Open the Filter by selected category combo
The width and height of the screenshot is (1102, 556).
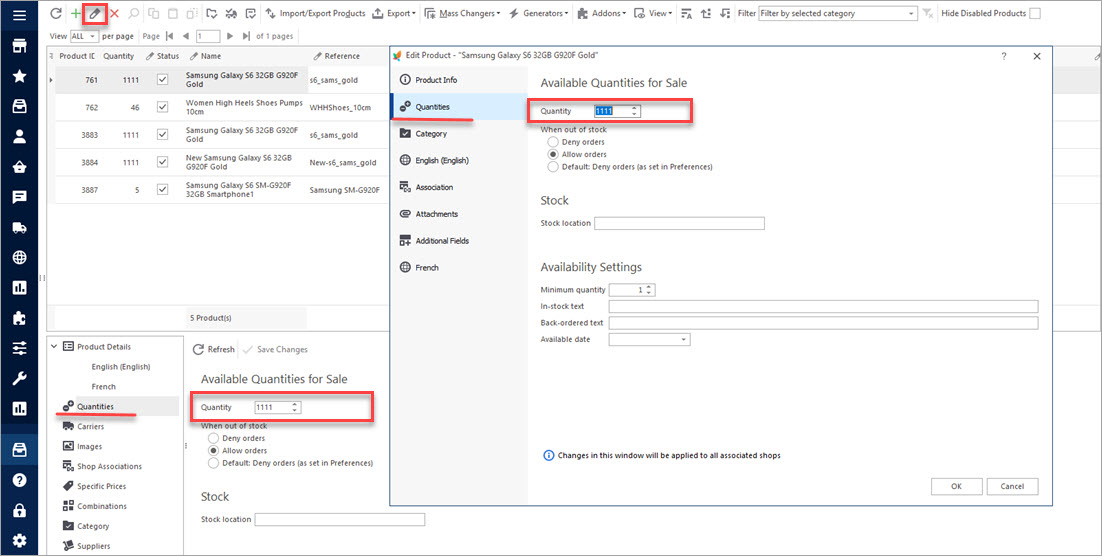point(838,13)
